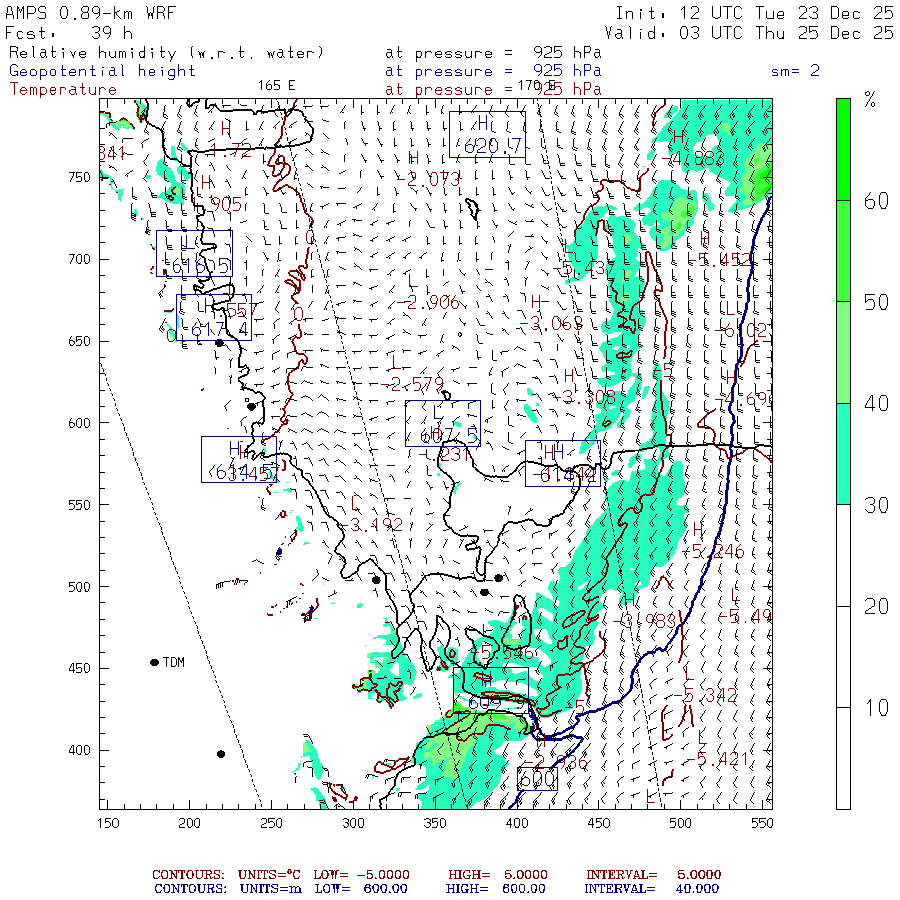Screen dimensions: 900x900
Task: Select the 'Fcst: 39 h' forecast hour text
Action: pos(69,33)
